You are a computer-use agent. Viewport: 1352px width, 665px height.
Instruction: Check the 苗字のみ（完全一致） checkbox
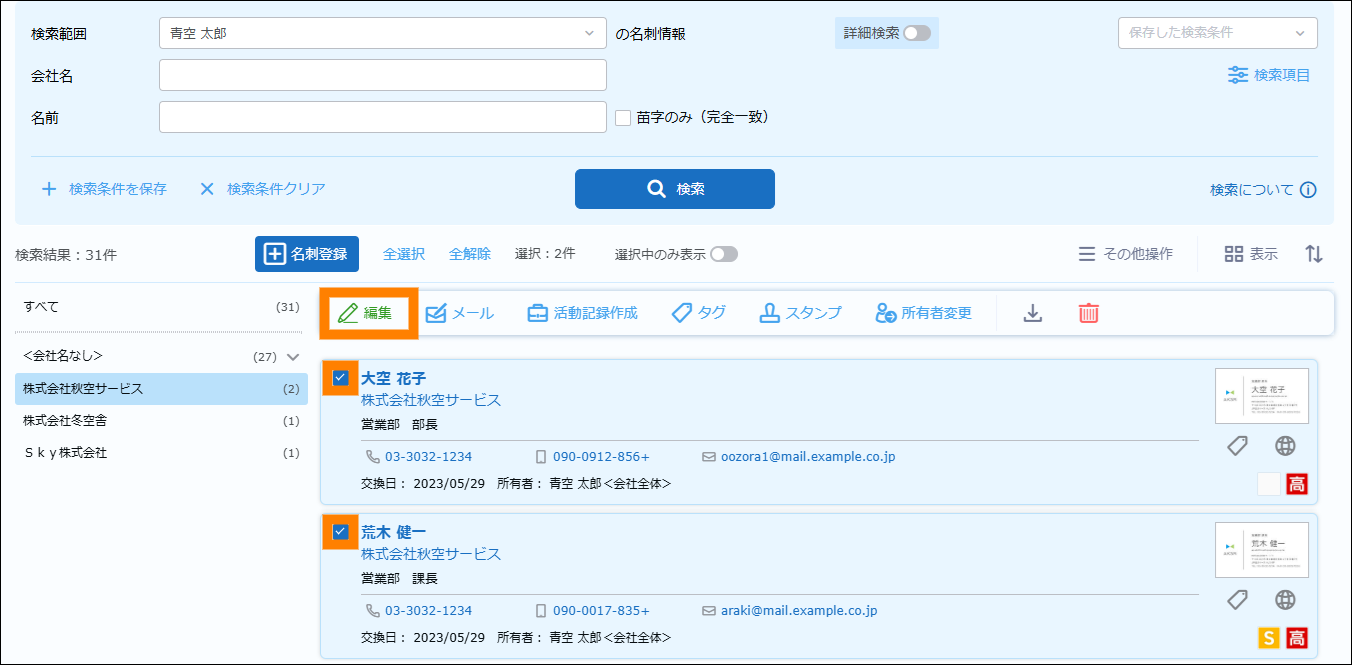[623, 117]
